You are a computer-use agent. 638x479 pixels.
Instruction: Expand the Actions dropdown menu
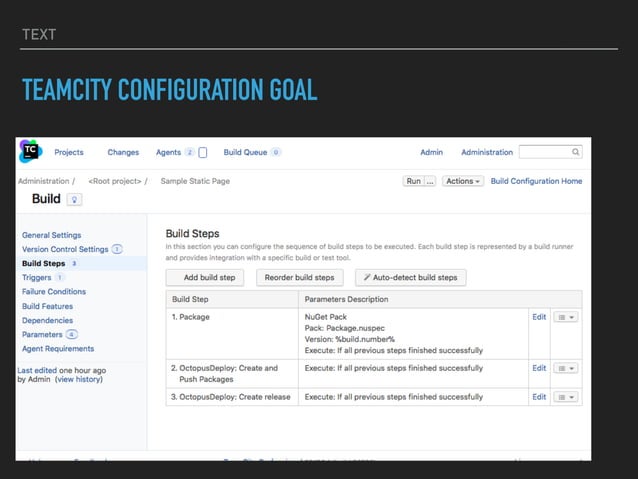pyautogui.click(x=463, y=181)
